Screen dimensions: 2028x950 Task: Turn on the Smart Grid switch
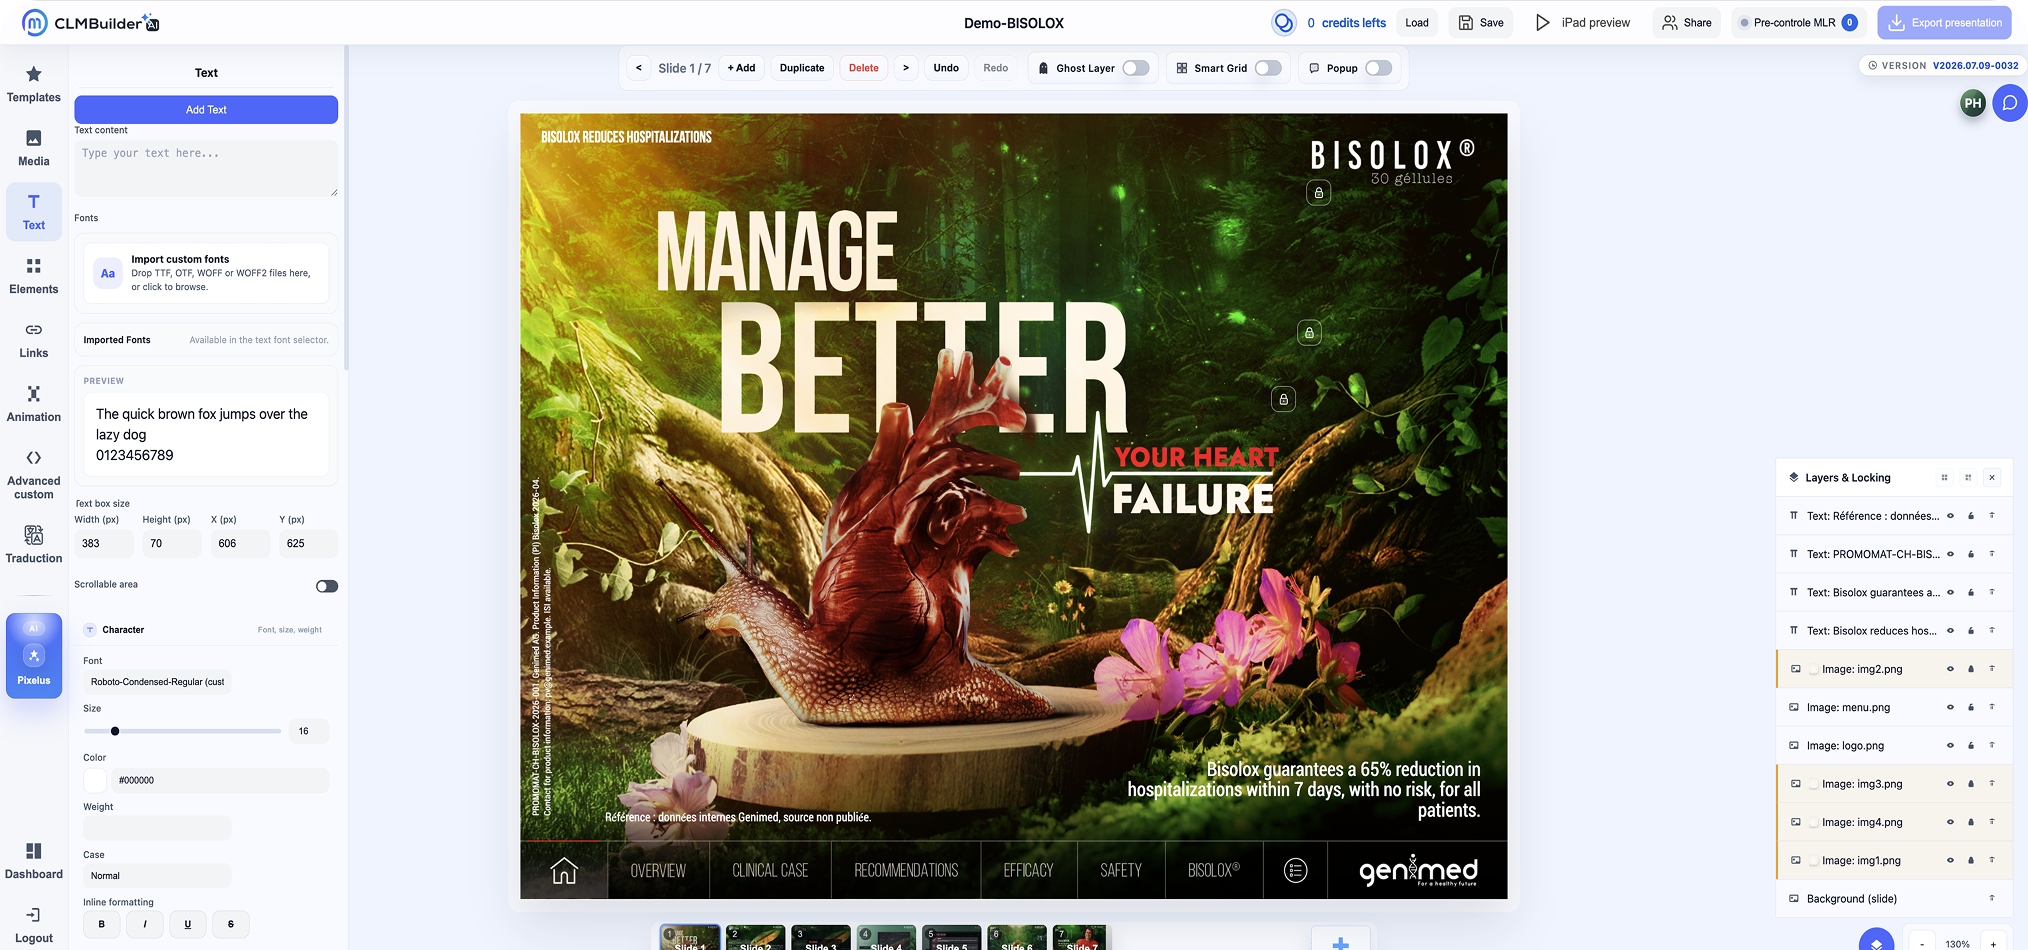[1268, 68]
